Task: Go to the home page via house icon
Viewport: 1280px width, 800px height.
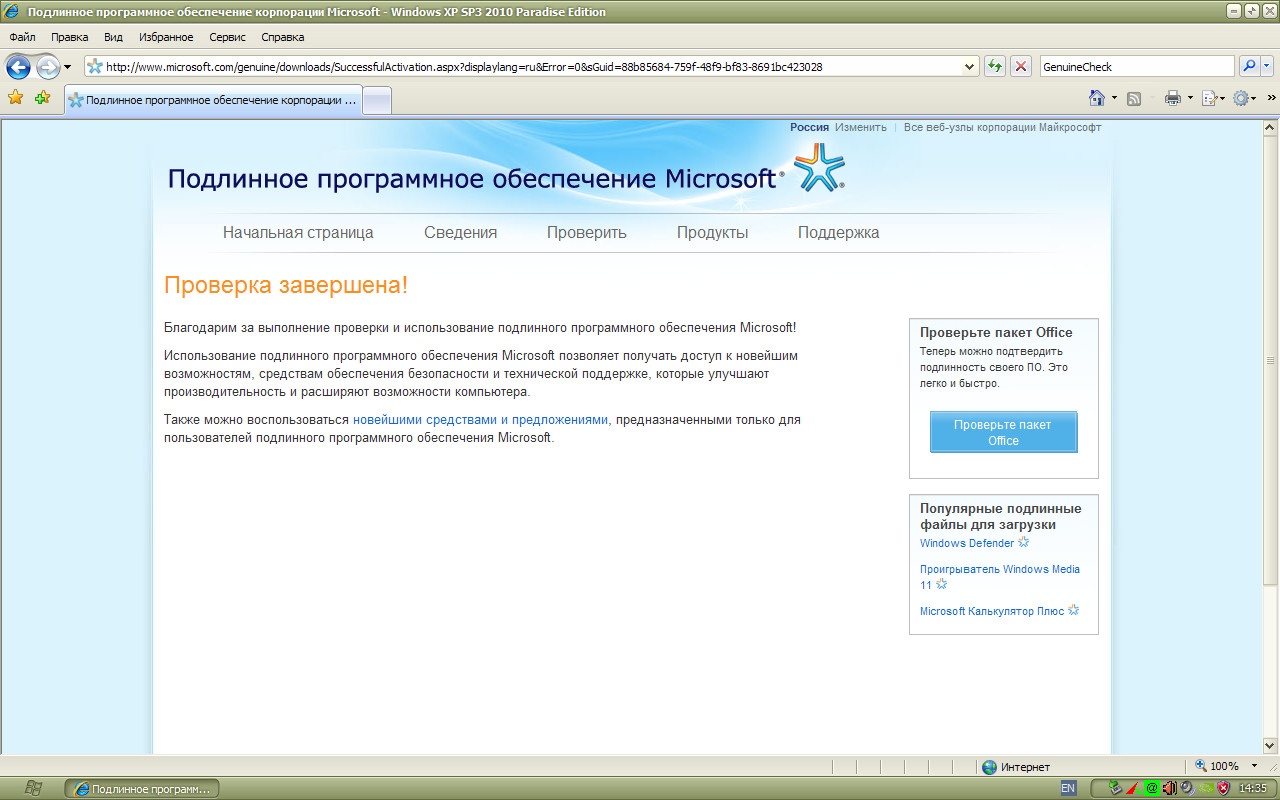Action: (x=1097, y=98)
